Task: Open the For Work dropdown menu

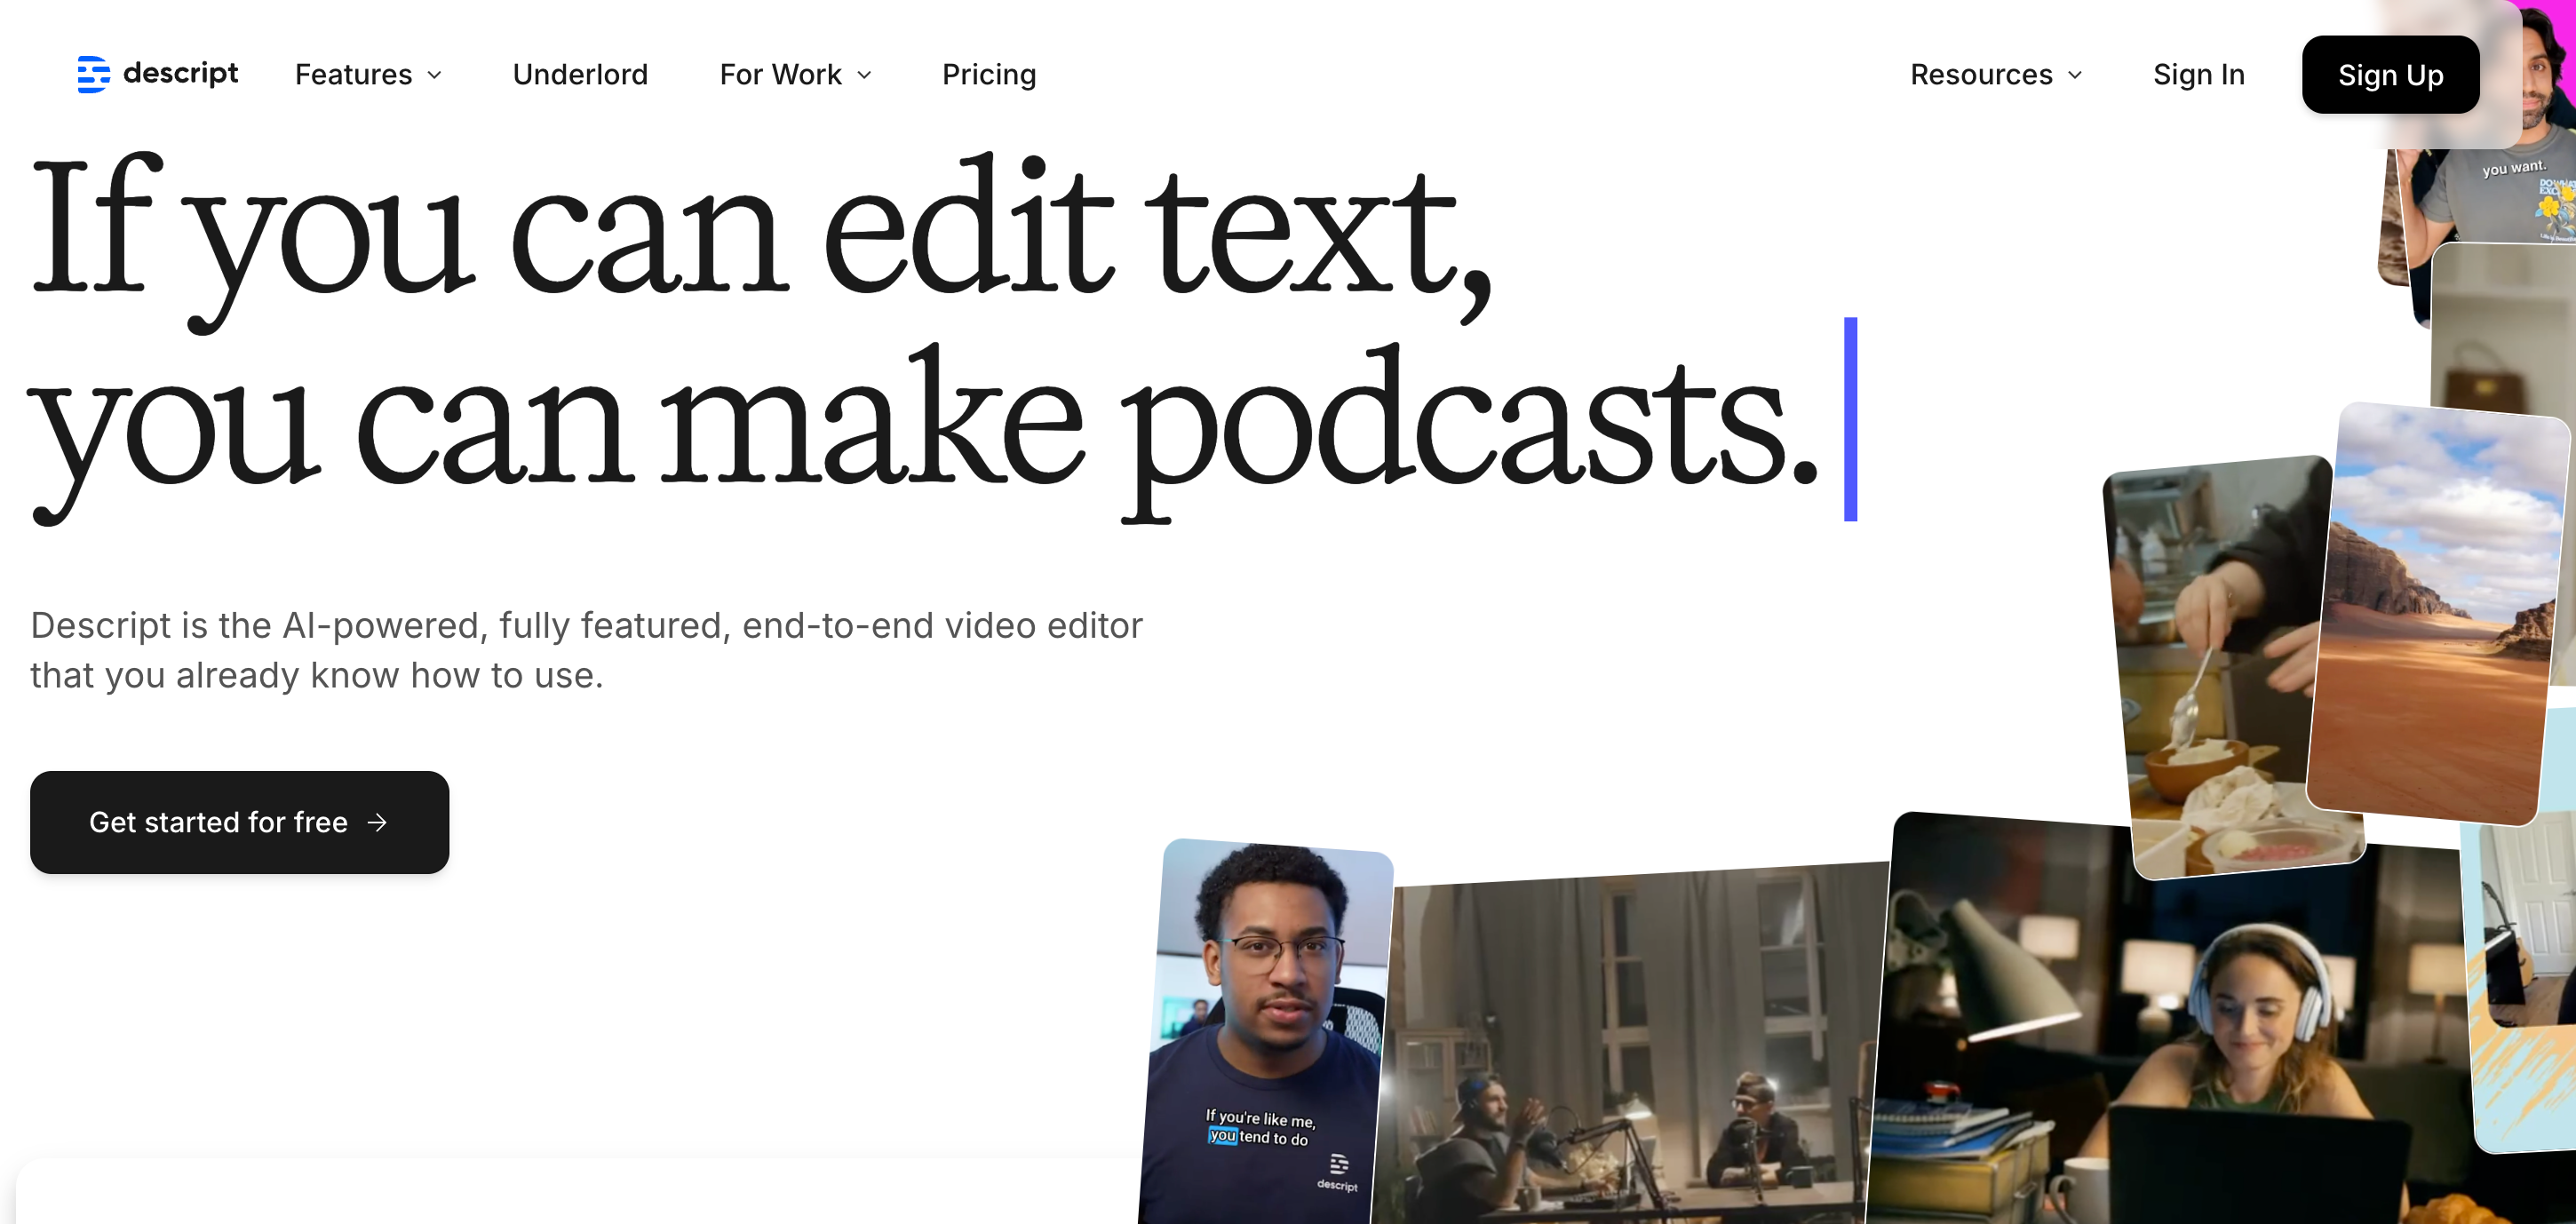Action: tap(795, 75)
